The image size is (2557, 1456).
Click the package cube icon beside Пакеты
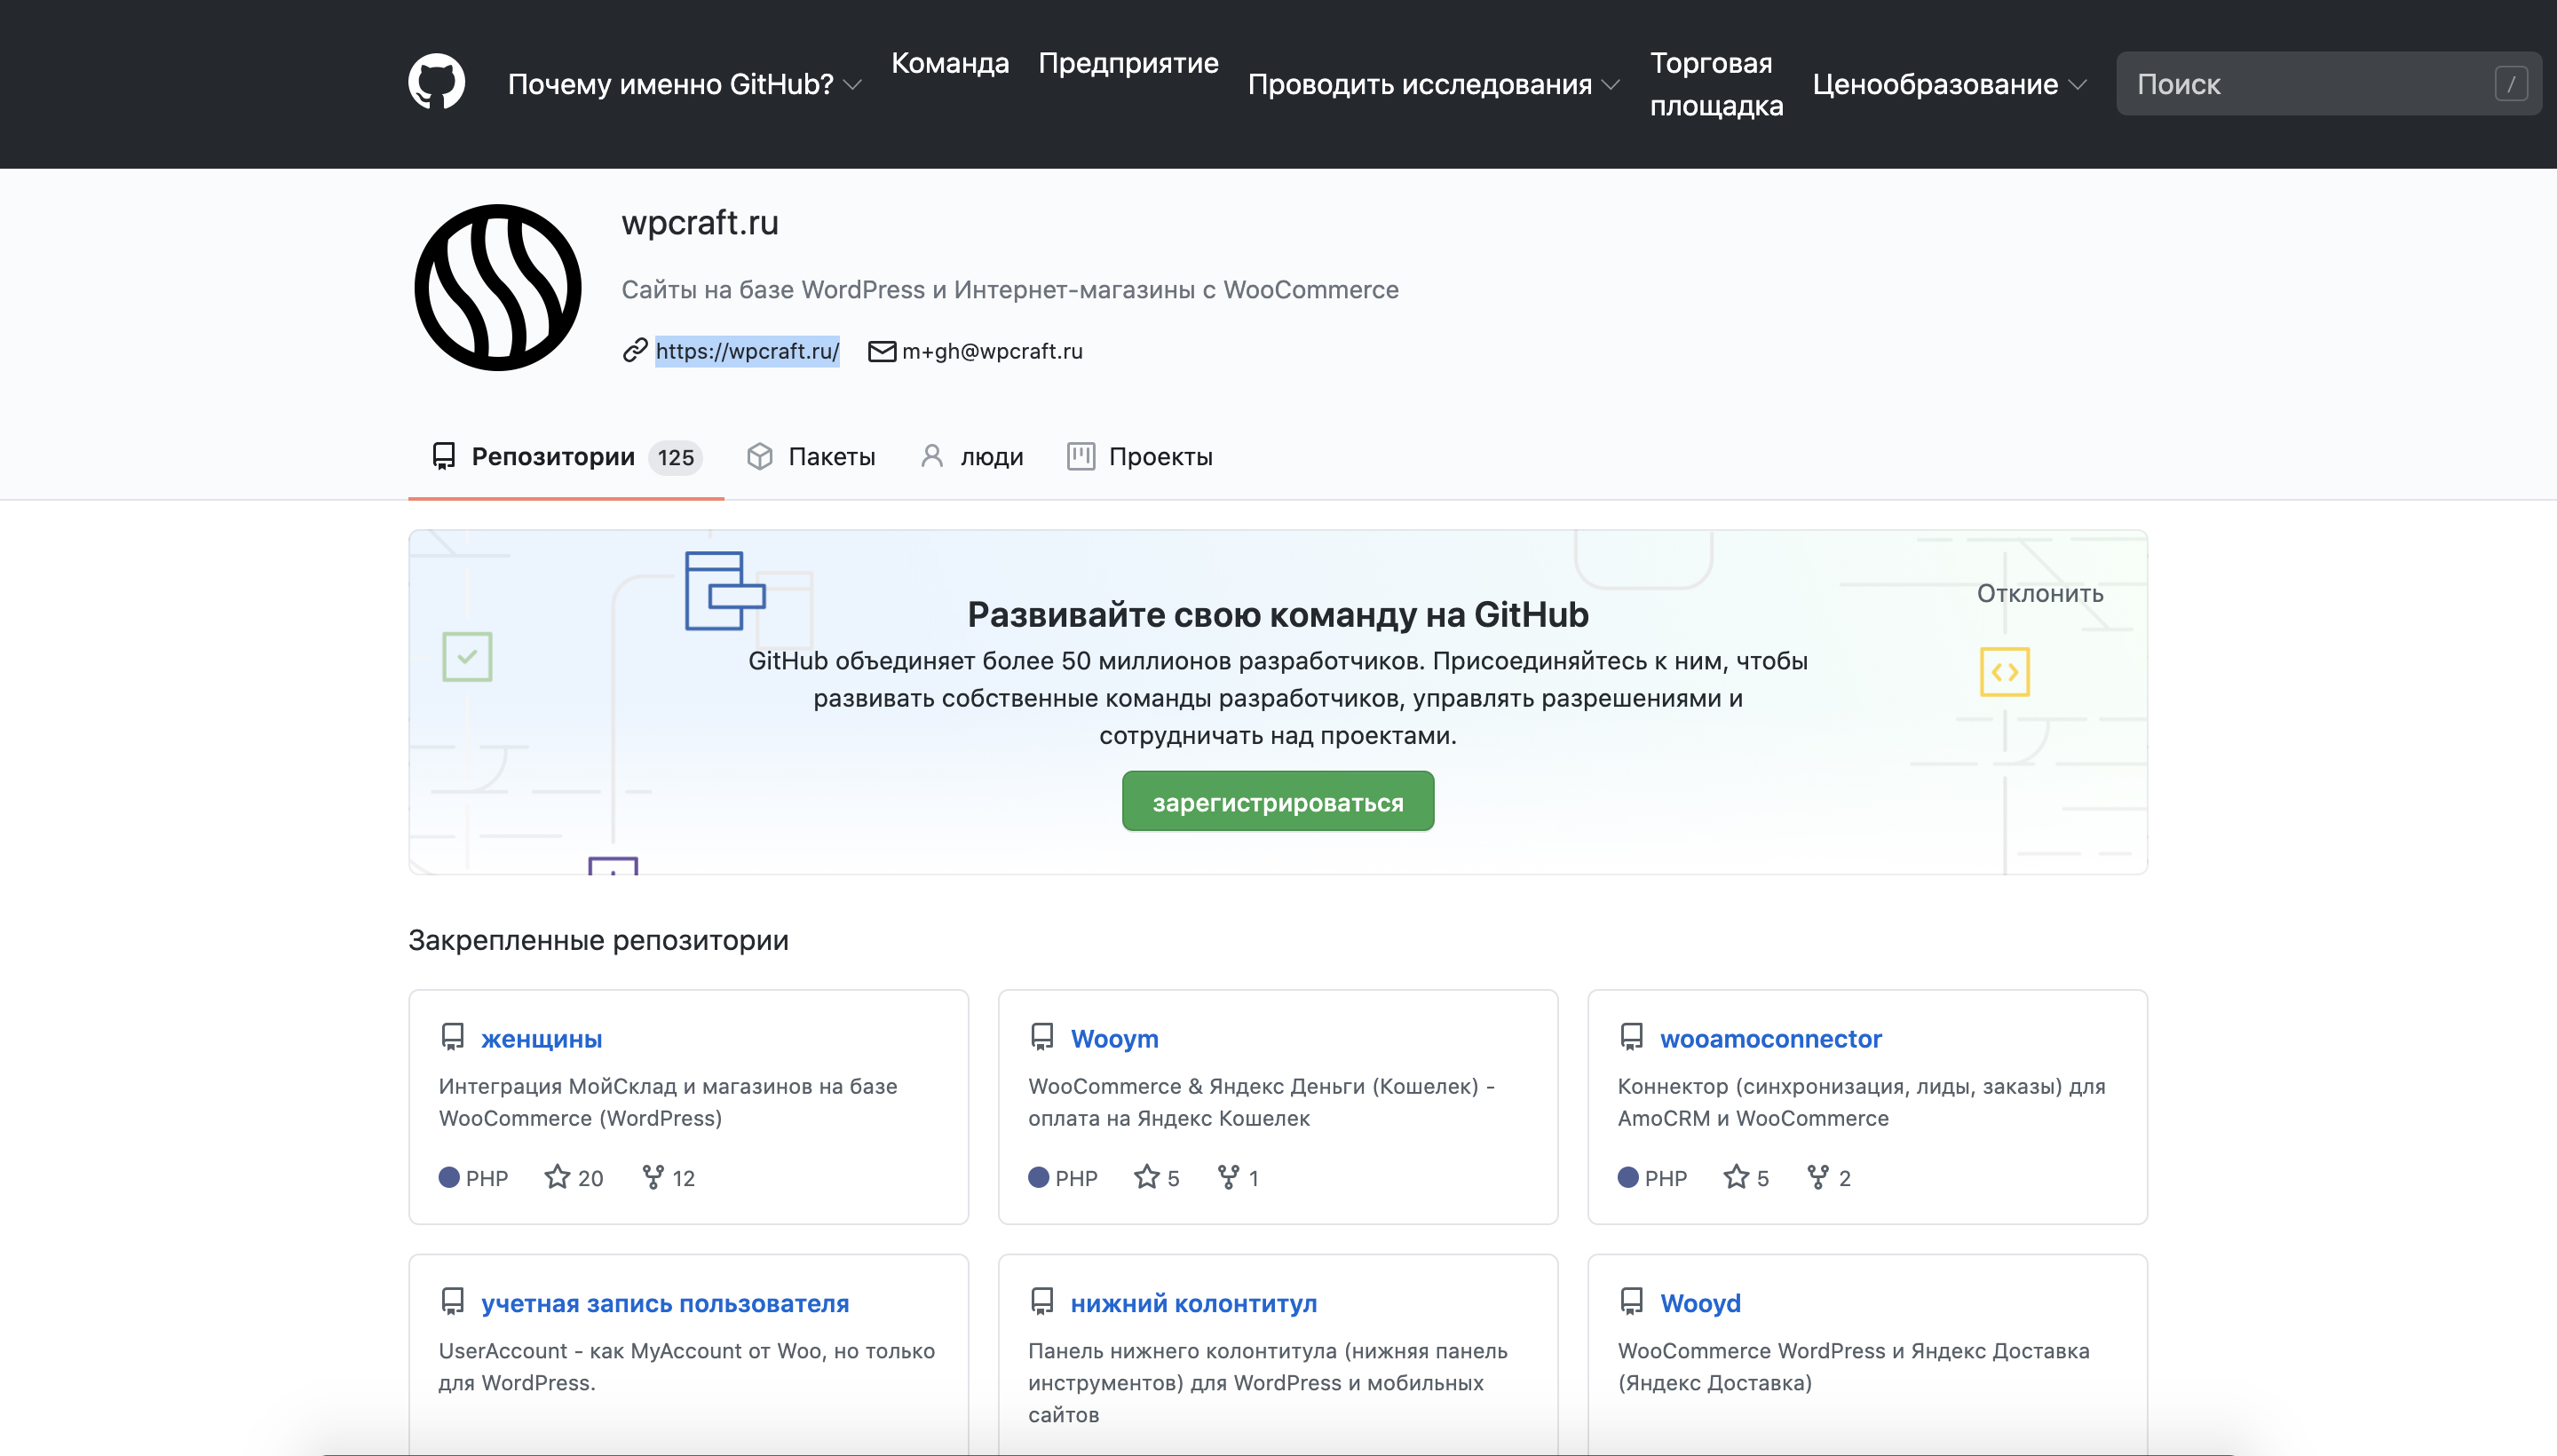pyautogui.click(x=760, y=456)
